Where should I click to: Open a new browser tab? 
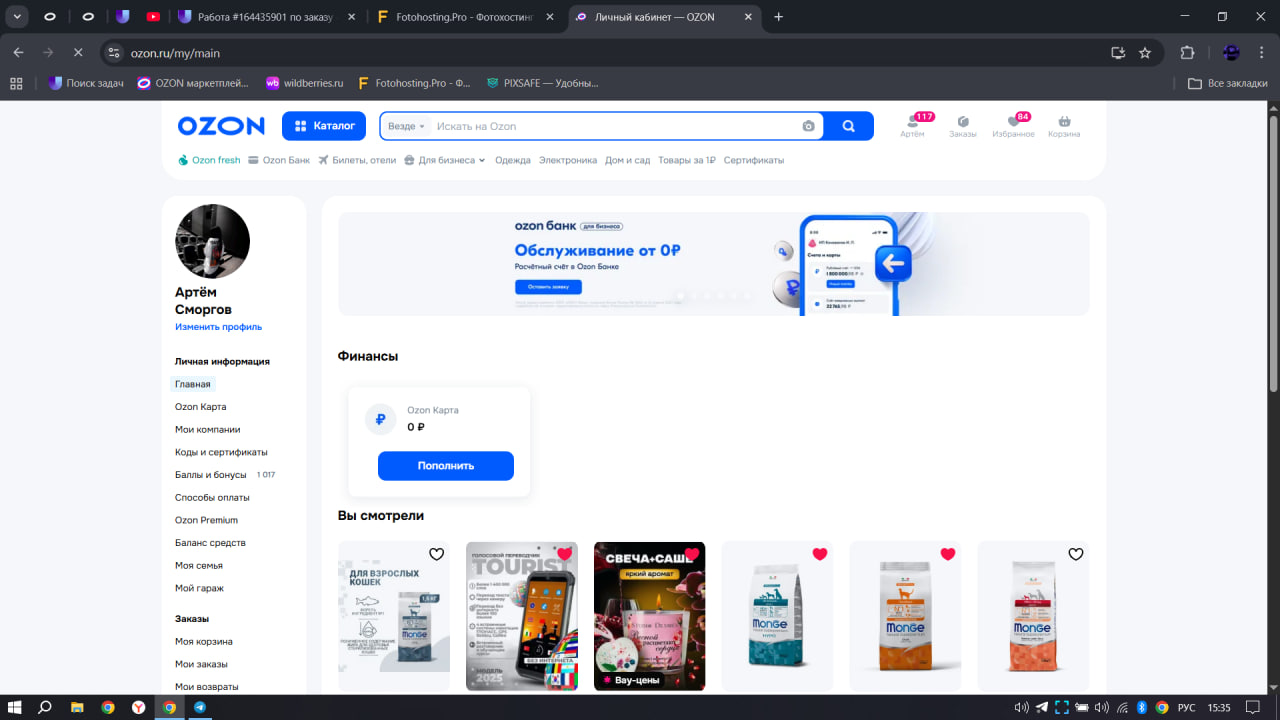(x=779, y=17)
